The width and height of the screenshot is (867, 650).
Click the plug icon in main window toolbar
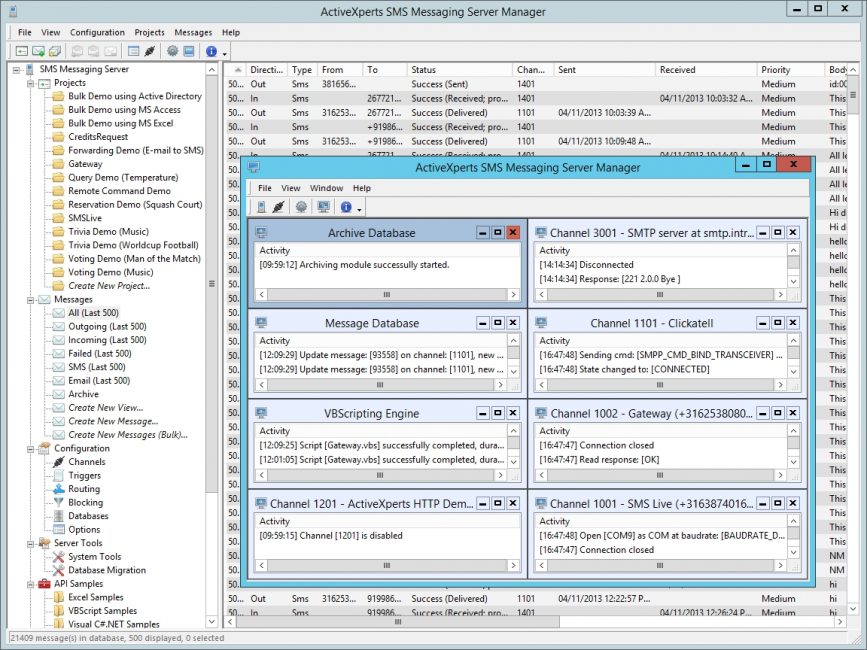click(x=149, y=51)
